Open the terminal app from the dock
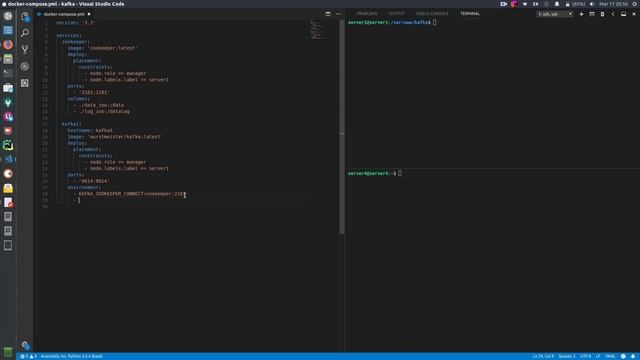This screenshot has height=360, width=640. [x=8, y=73]
